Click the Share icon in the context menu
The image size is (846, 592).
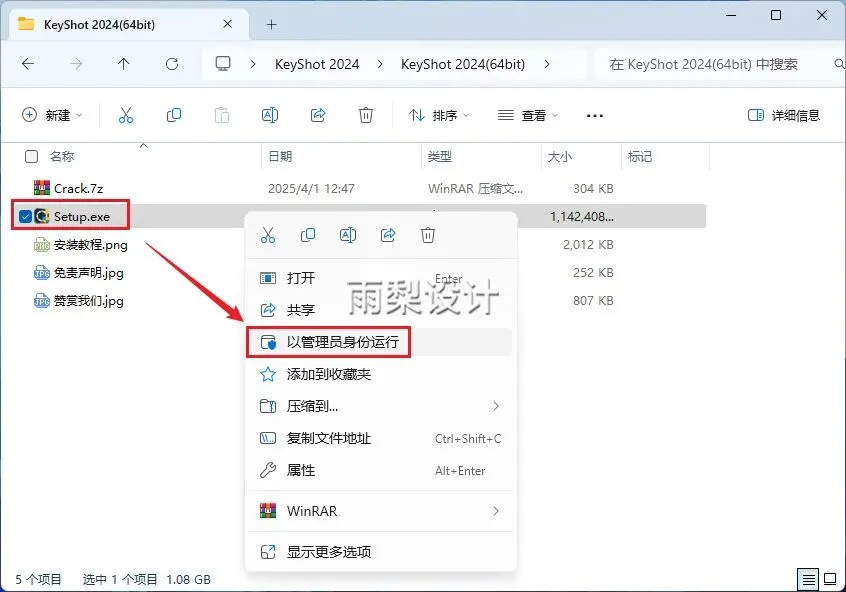388,235
